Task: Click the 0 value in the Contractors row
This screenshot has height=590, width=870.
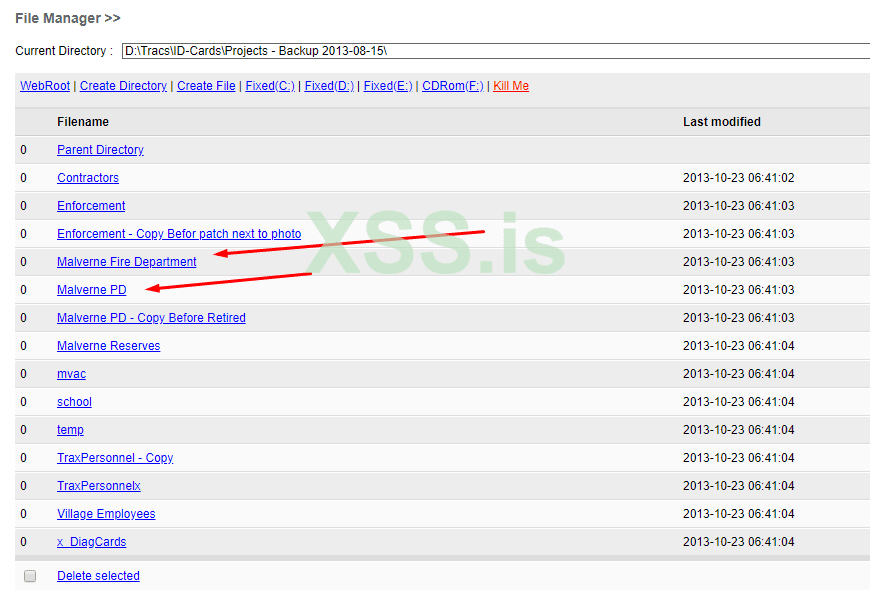Action: (23, 178)
